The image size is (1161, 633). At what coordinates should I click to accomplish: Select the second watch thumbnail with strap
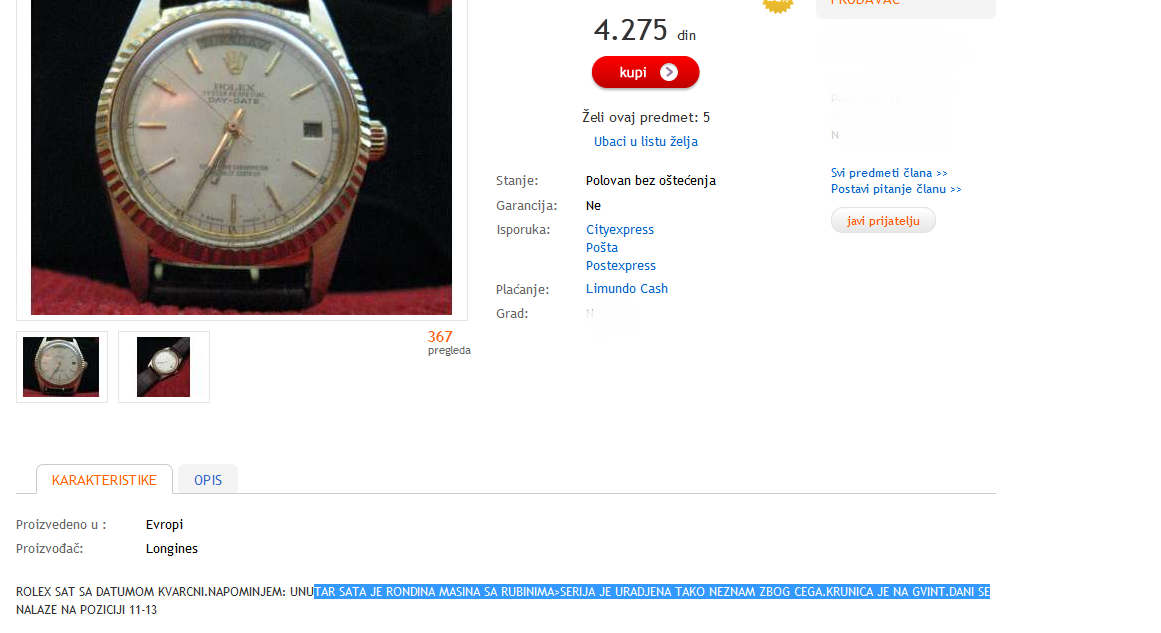164,367
